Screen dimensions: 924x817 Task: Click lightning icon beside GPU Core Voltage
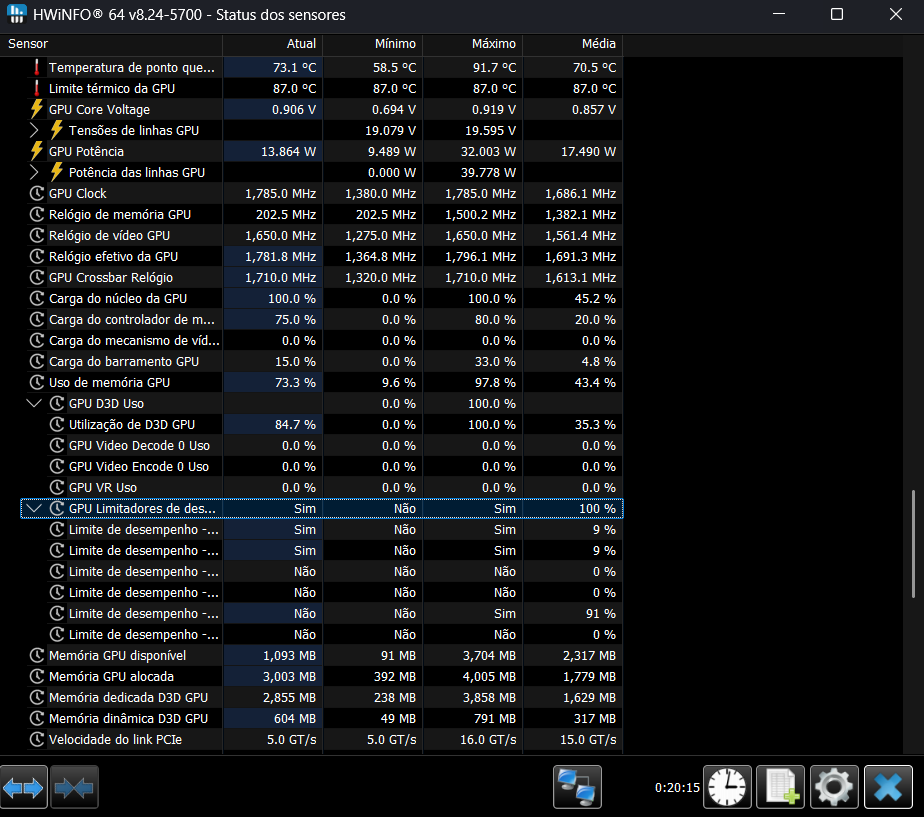pos(37,109)
